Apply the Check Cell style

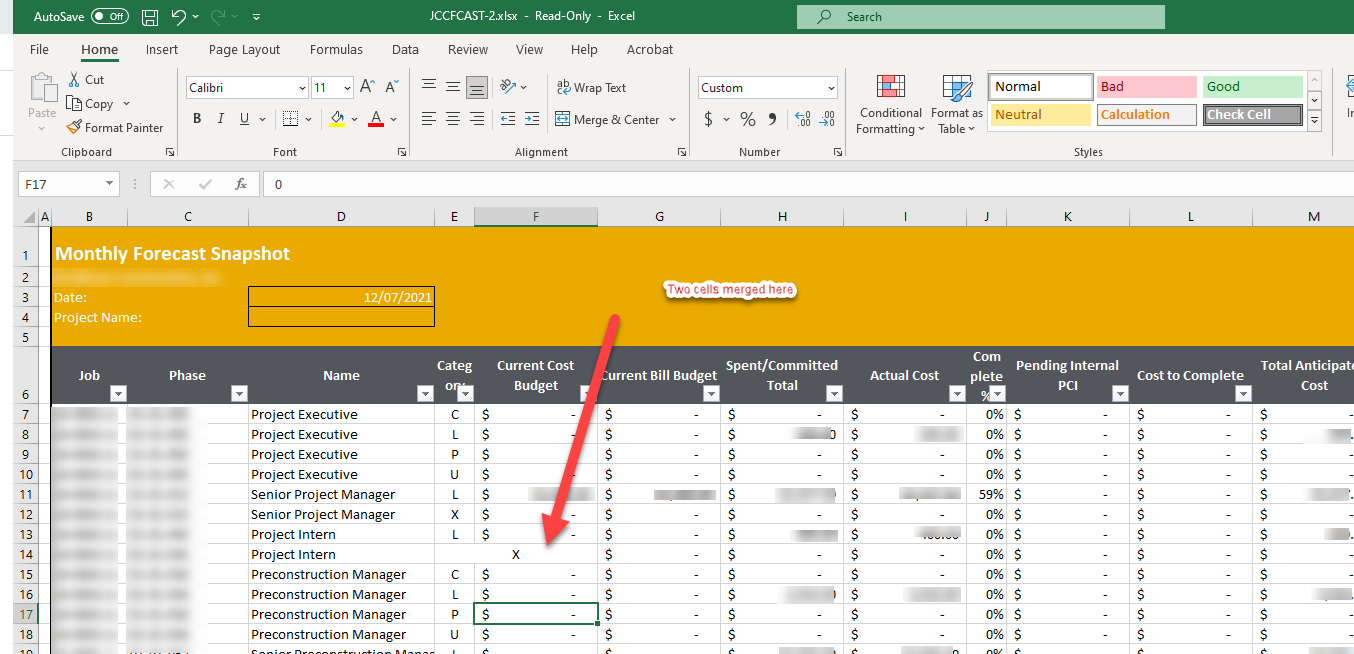pyautogui.click(x=1253, y=115)
